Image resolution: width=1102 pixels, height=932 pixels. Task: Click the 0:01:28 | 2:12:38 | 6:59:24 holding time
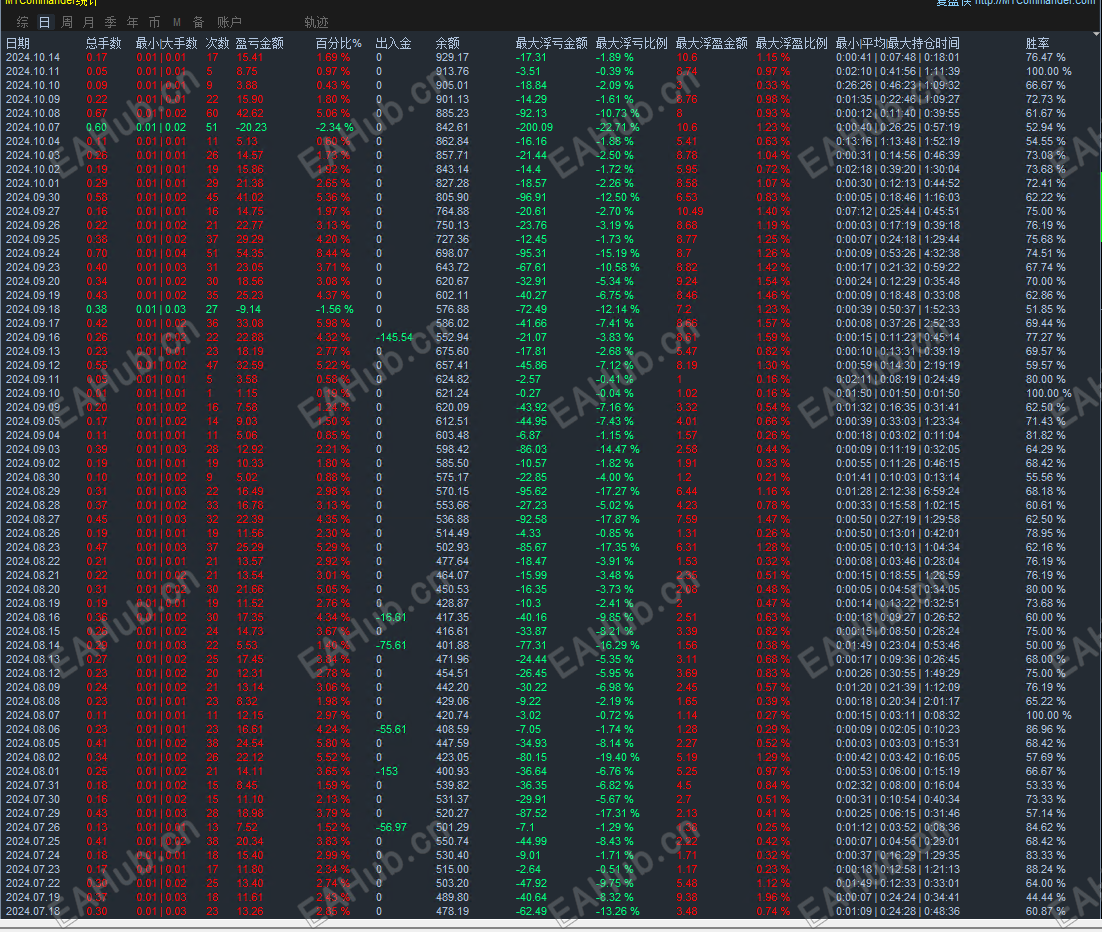tap(897, 492)
